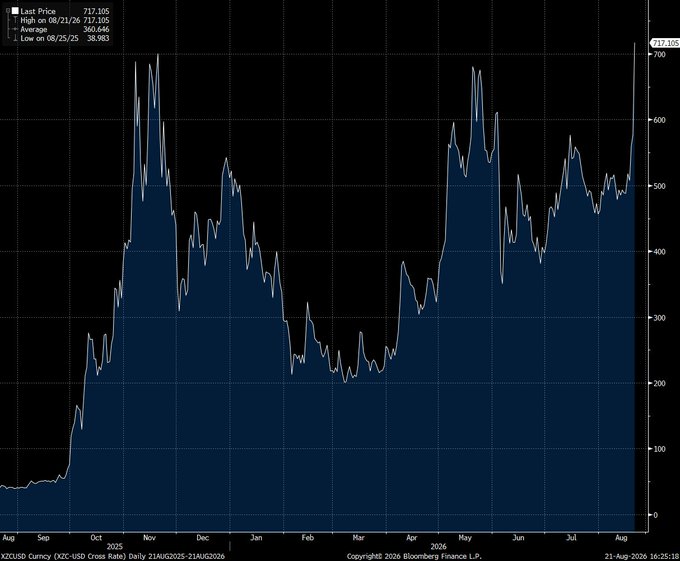The height and width of the screenshot is (561, 680).
Task: Click the 500 y-axis label
Action: click(x=659, y=186)
